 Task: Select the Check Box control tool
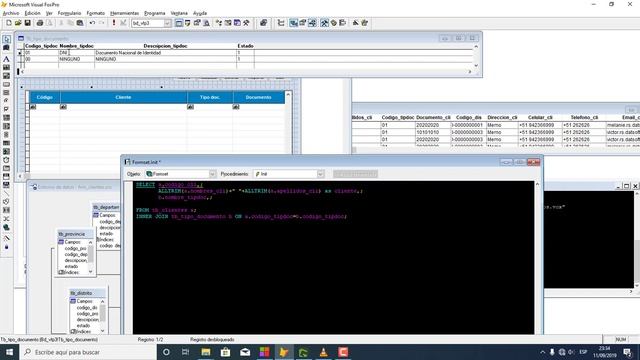tap(7, 109)
